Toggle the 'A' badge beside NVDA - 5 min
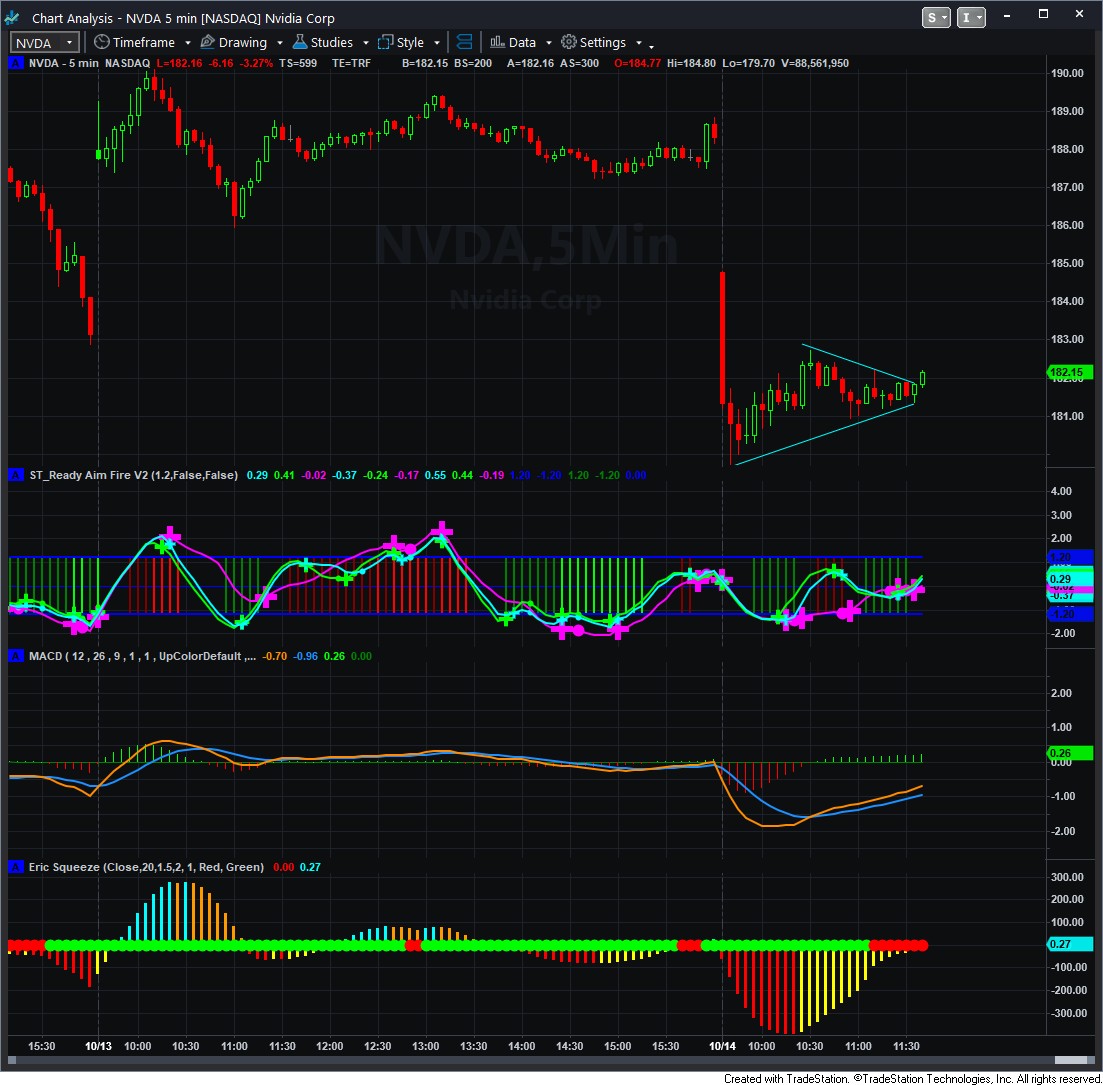Screen dimensions: 1103x1085 coord(15,63)
